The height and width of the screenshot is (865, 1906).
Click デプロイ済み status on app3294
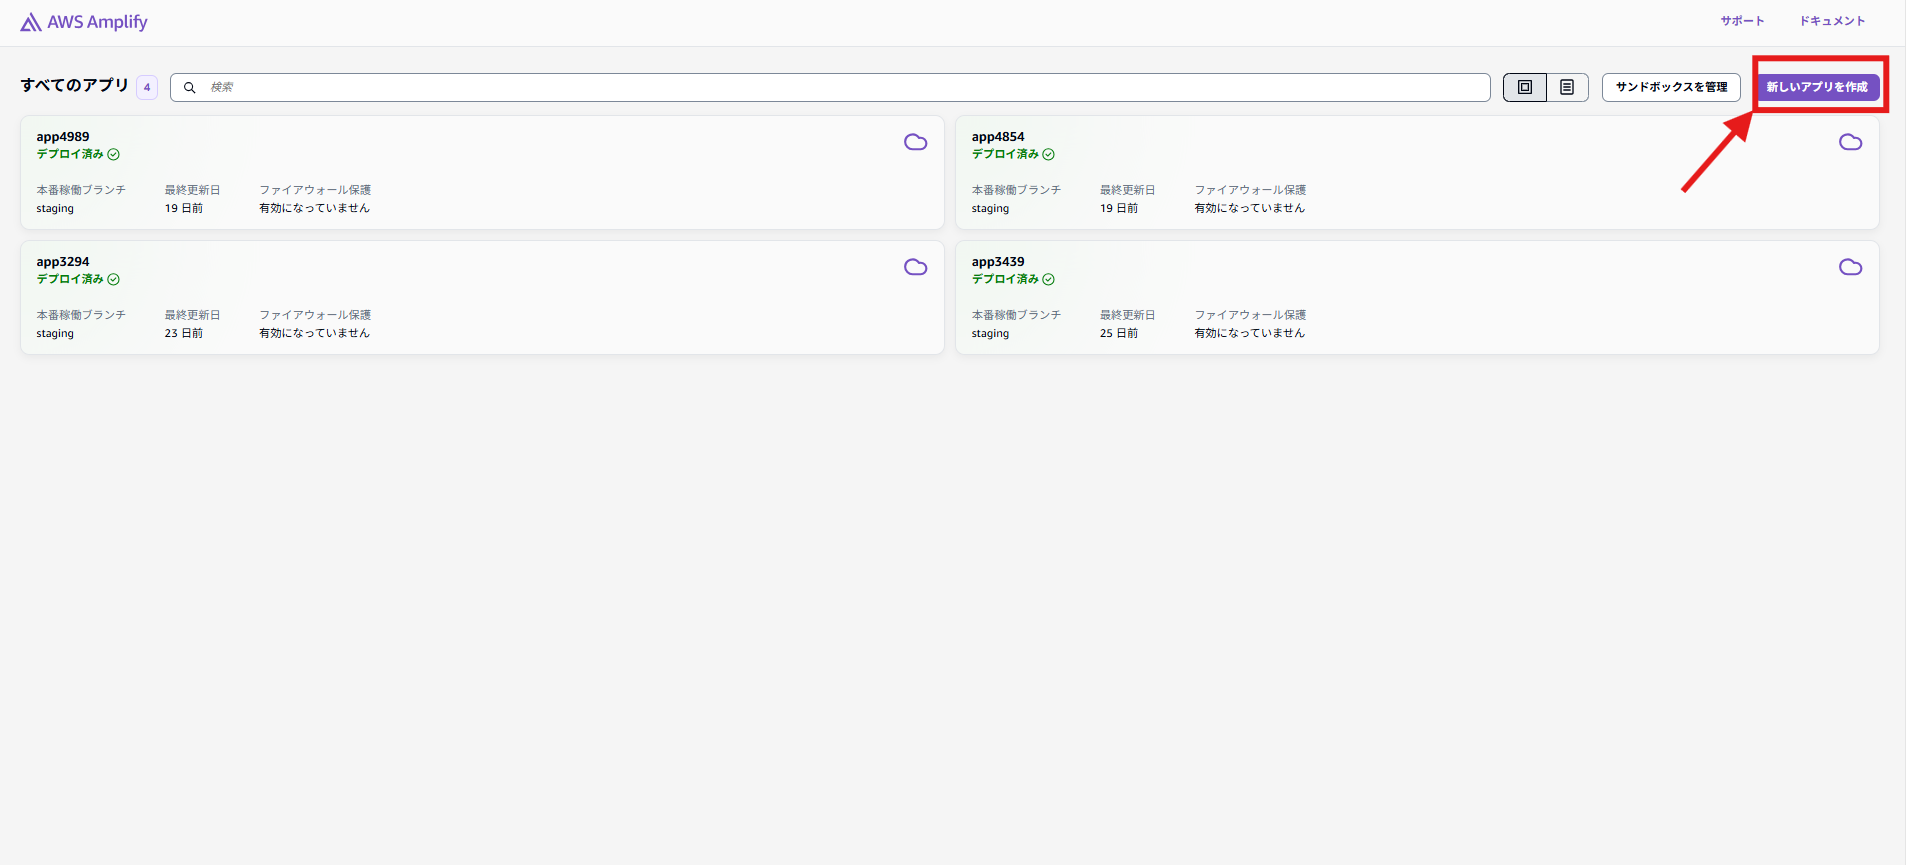70,279
